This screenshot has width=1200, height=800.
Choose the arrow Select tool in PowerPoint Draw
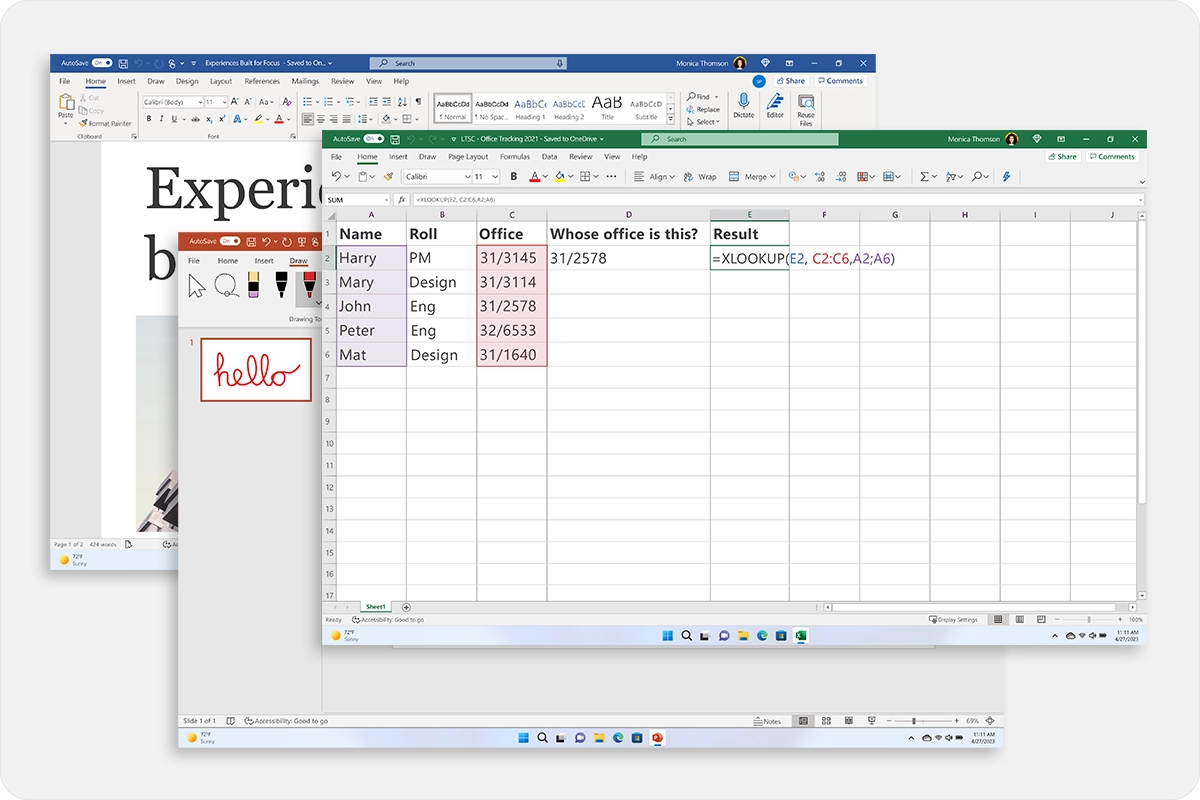pyautogui.click(x=197, y=286)
